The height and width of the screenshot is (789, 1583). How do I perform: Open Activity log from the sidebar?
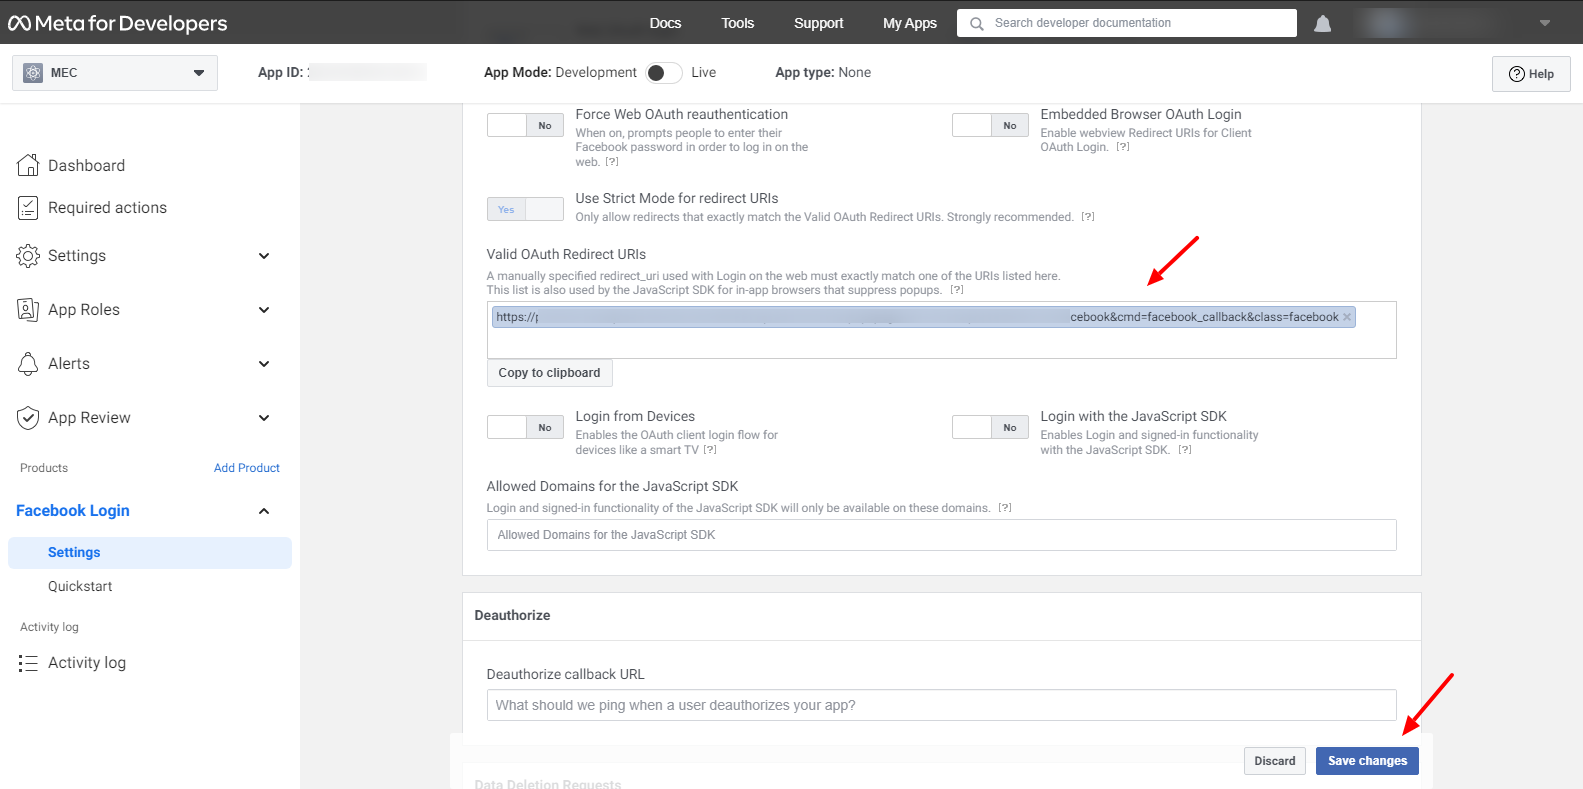coord(87,663)
